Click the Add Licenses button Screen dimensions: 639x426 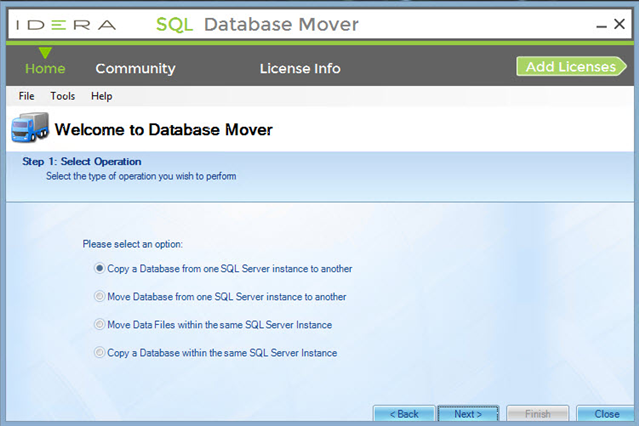(x=571, y=66)
